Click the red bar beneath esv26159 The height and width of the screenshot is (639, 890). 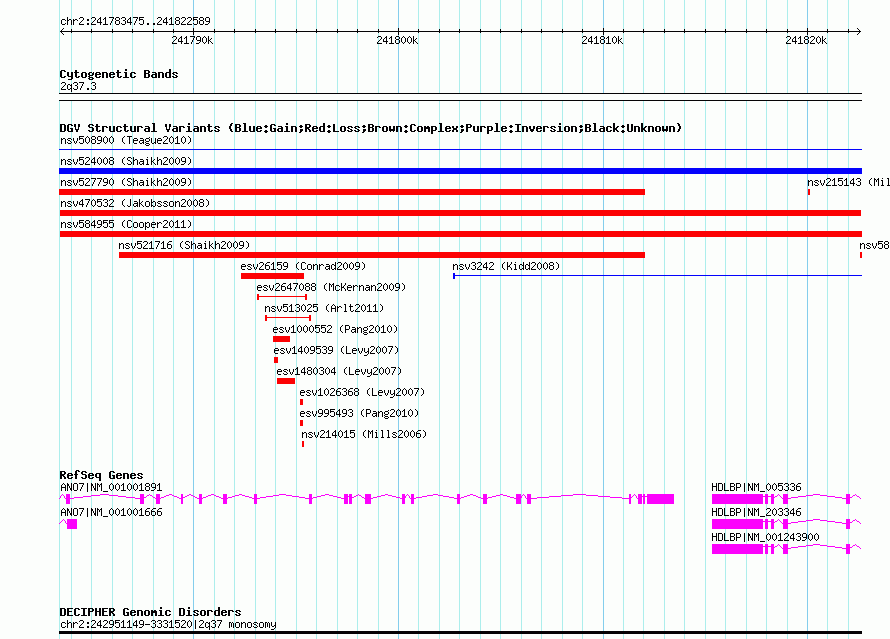(272, 276)
